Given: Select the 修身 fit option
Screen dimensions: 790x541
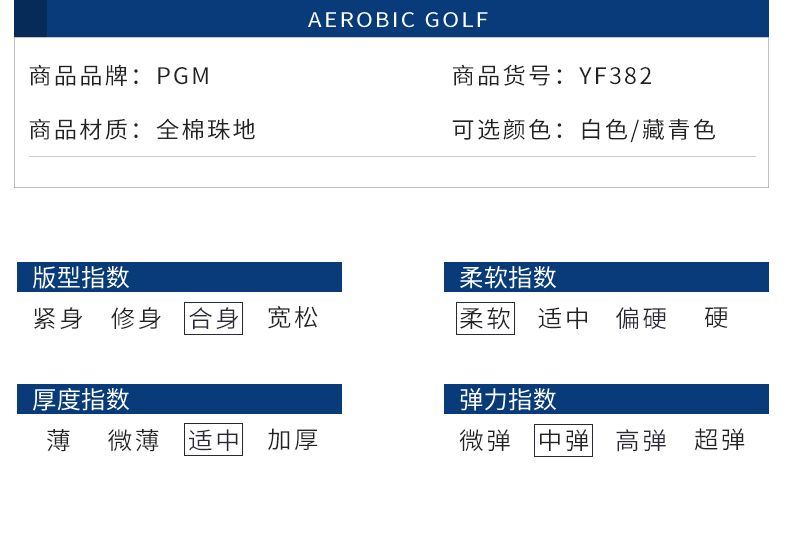Looking at the screenshot, I should (136, 318).
